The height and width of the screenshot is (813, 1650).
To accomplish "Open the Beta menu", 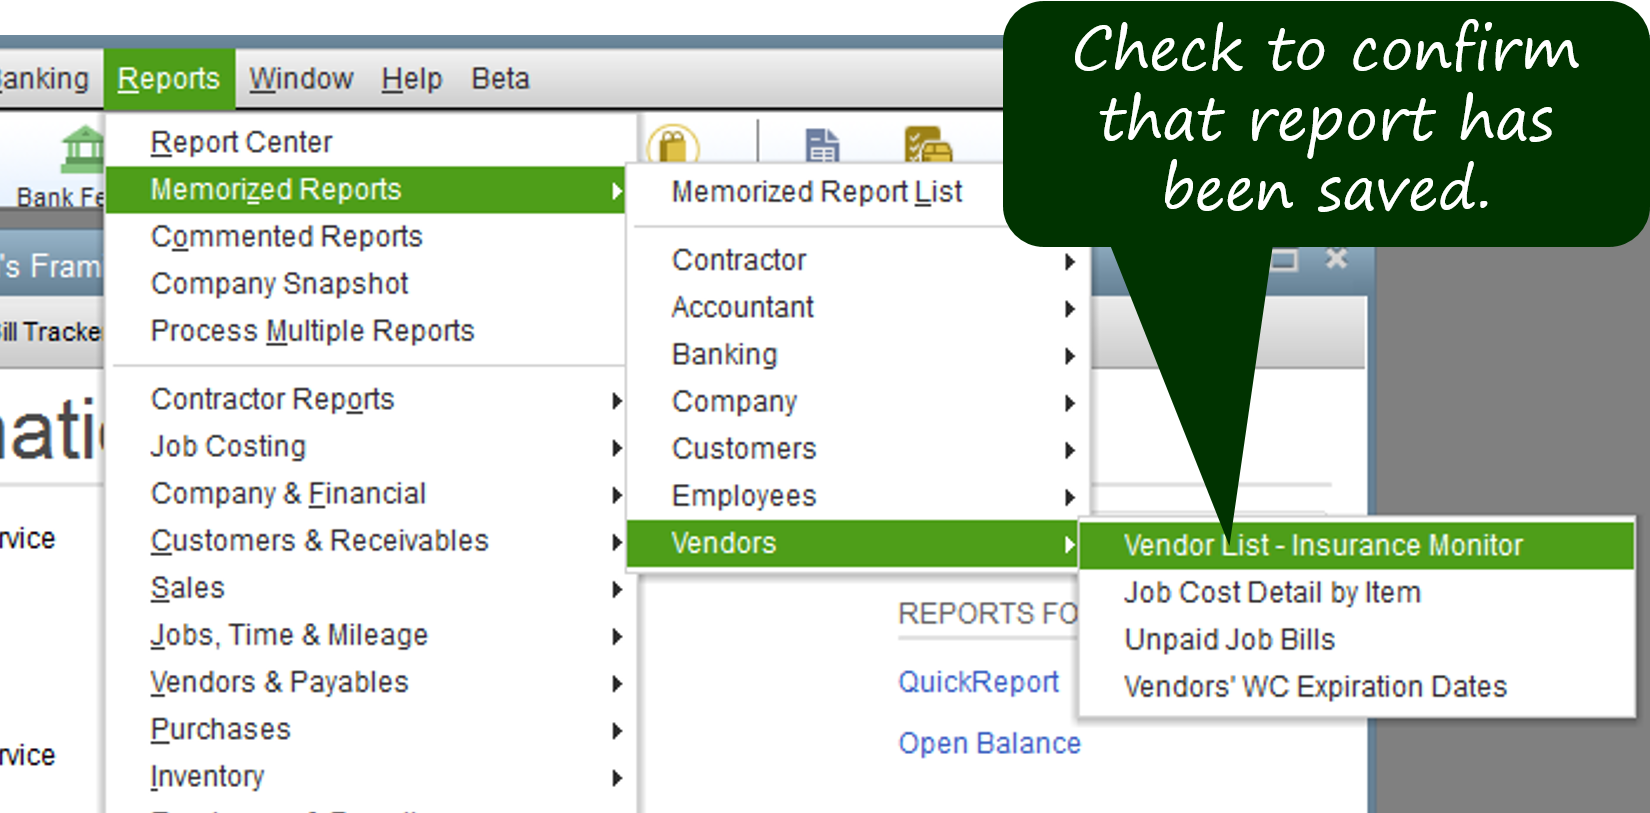I will tap(500, 79).
